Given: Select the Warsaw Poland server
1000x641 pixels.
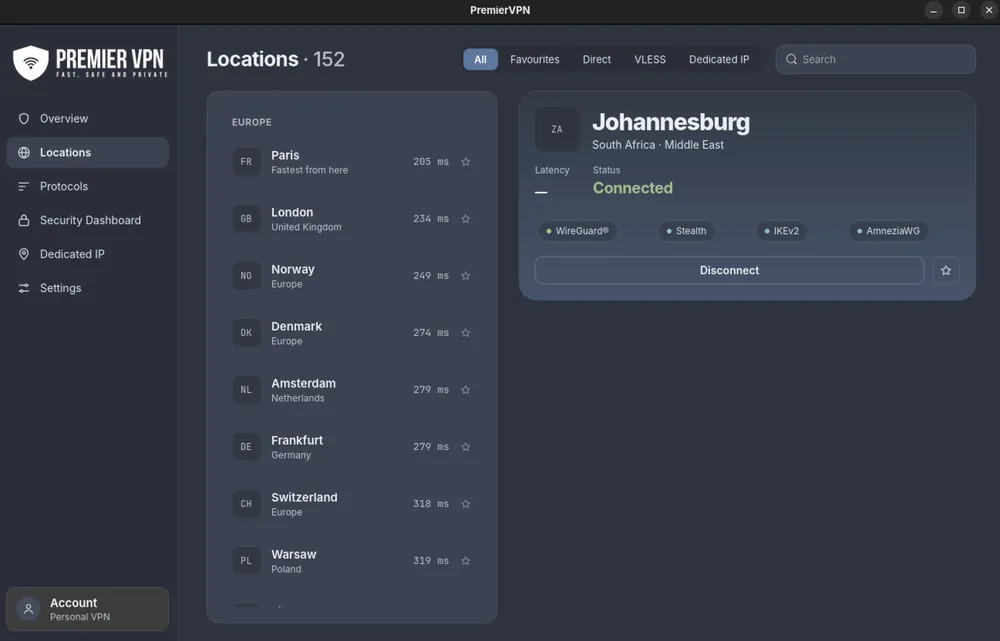Looking at the screenshot, I should pos(352,561).
